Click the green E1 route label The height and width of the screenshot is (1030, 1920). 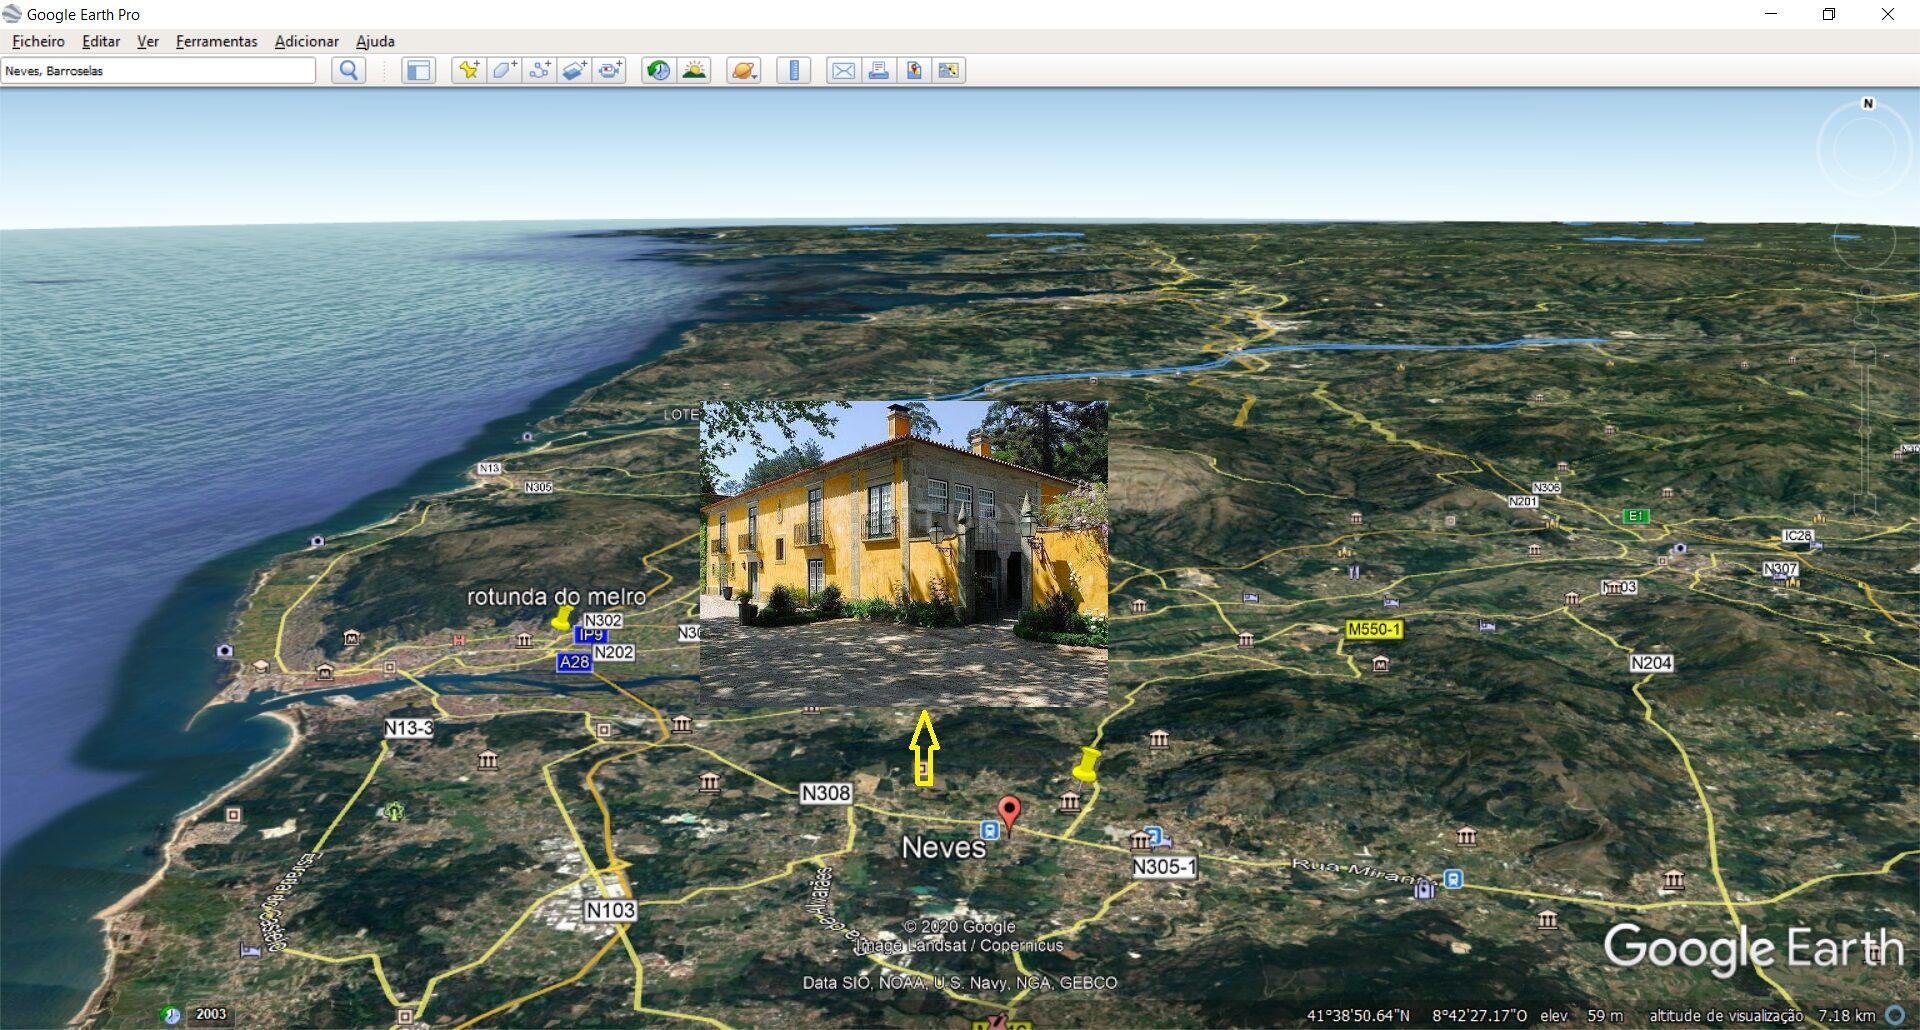click(x=1636, y=516)
